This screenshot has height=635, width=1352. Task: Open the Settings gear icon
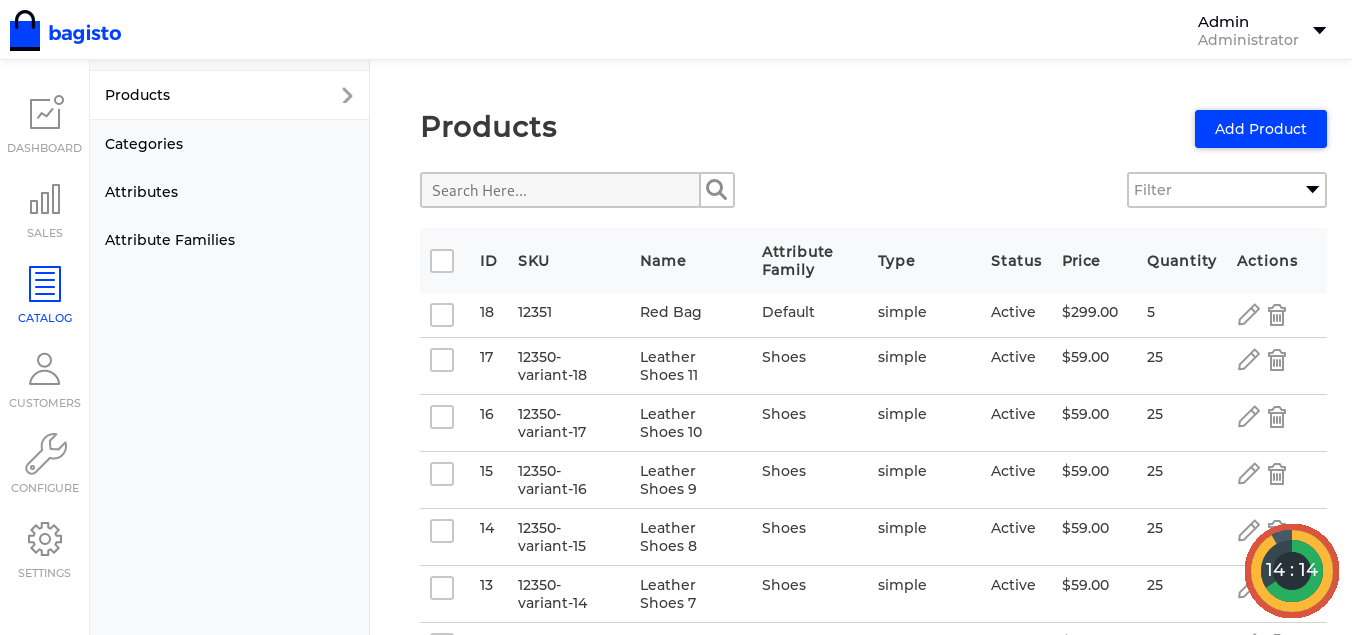coord(45,539)
